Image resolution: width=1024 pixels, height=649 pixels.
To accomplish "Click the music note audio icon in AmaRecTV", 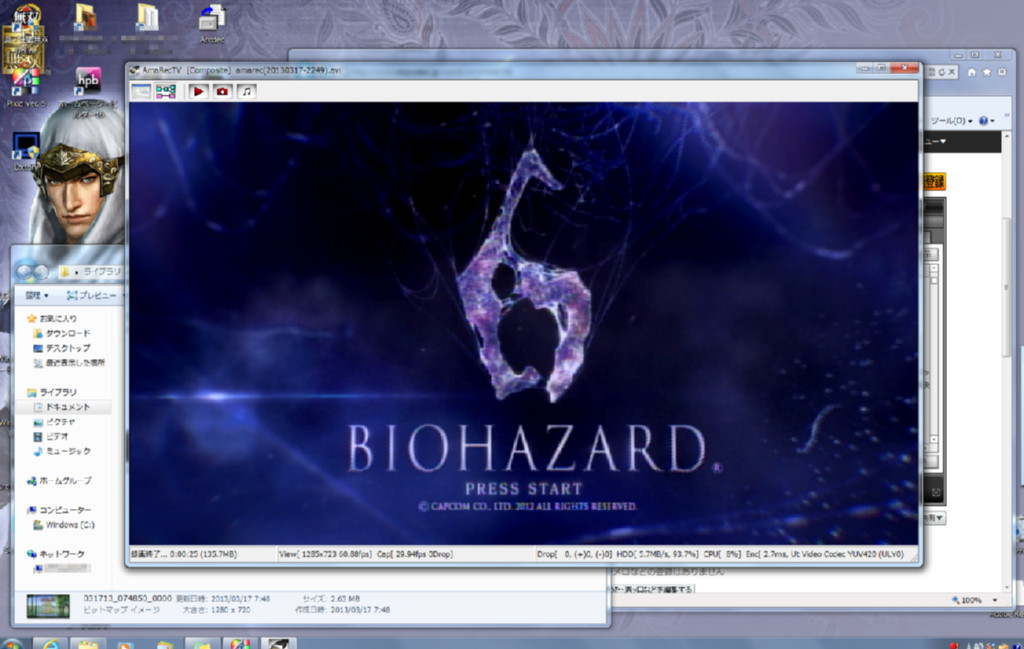I will [246, 91].
